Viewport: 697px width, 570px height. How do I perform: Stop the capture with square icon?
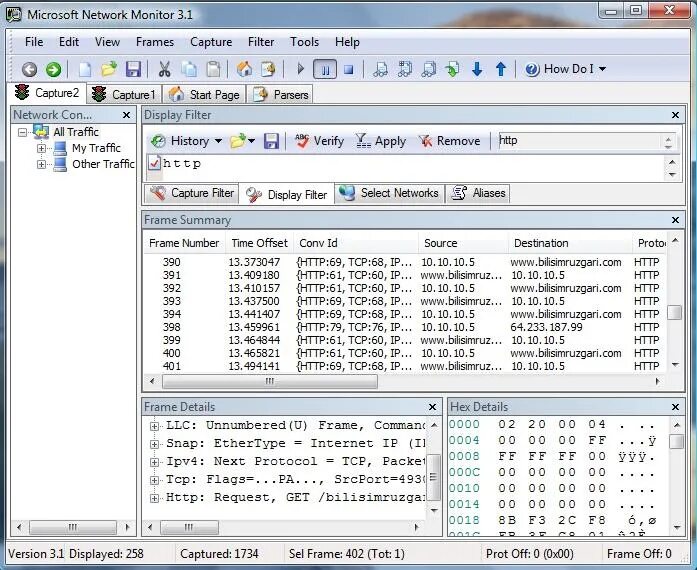349,70
